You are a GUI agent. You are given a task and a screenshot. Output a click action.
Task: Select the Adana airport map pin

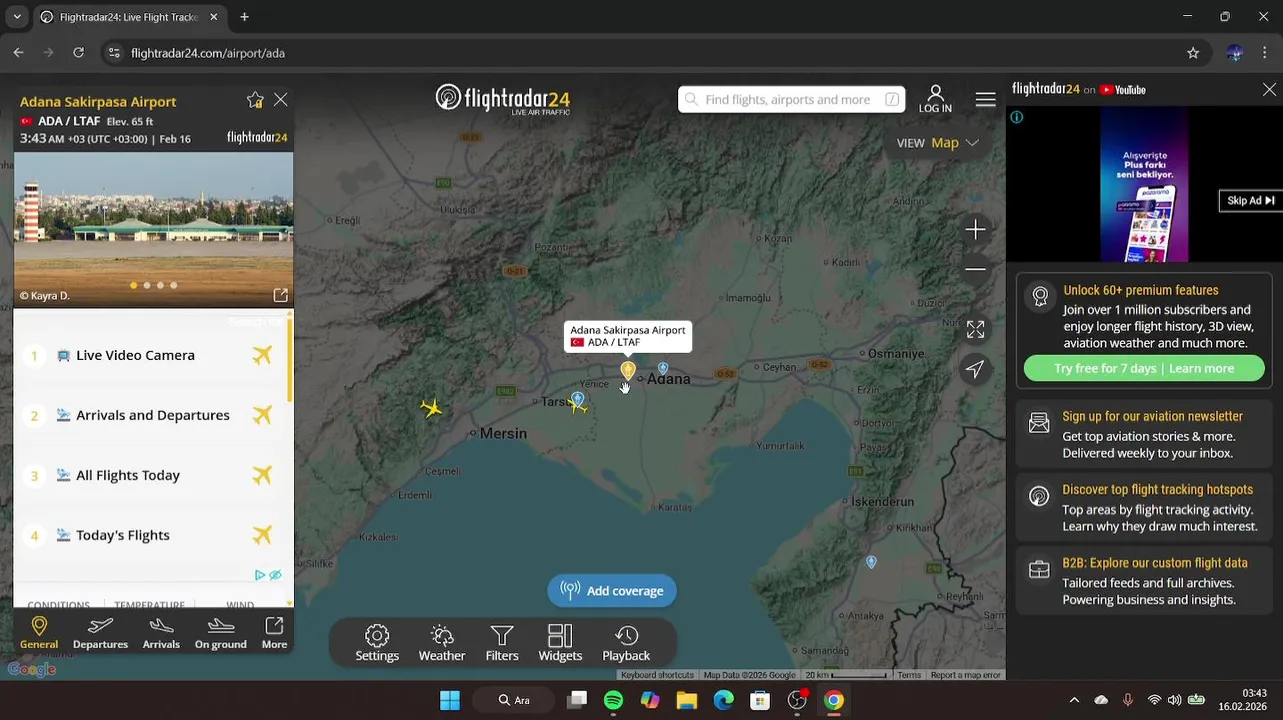[628, 371]
